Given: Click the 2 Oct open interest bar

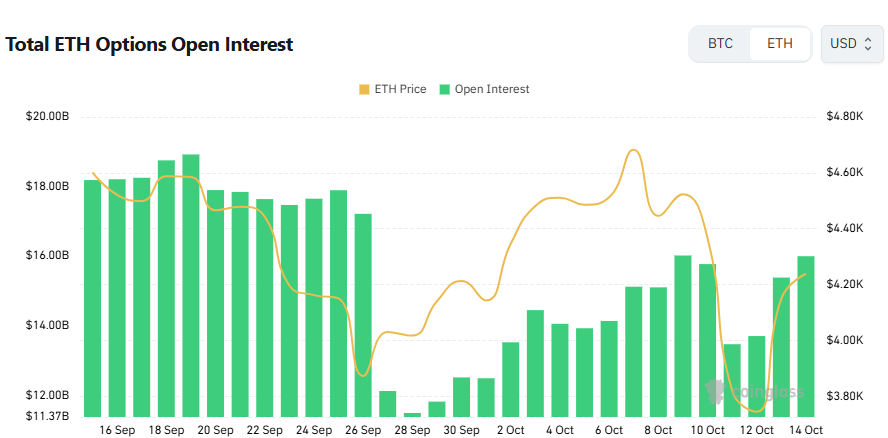Looking at the screenshot, I should (x=510, y=379).
